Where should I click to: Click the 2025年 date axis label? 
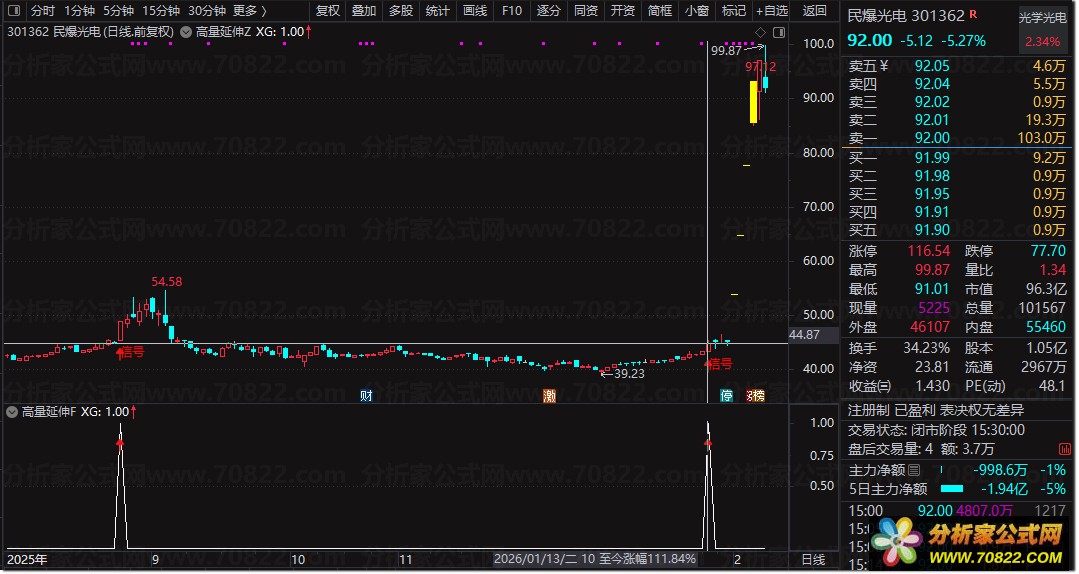click(x=27, y=560)
